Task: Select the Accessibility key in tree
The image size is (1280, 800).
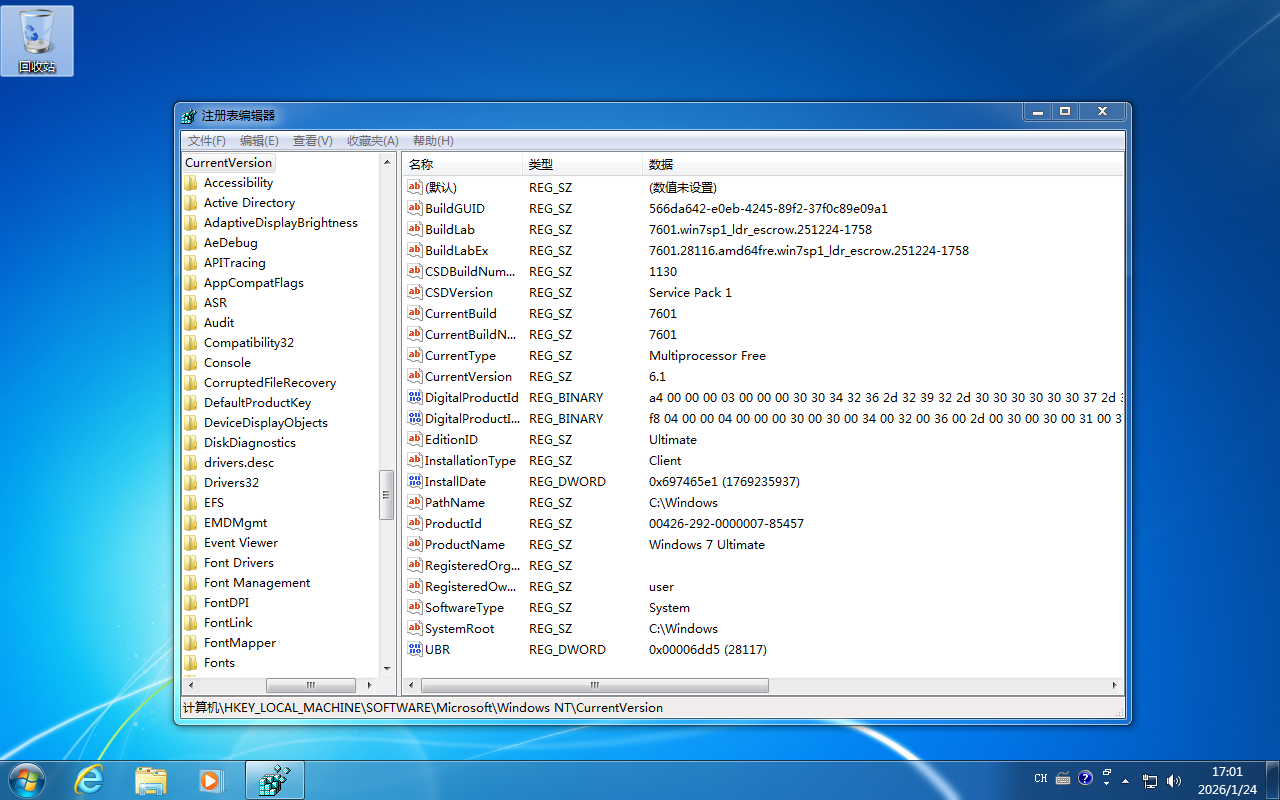Action: coord(238,183)
